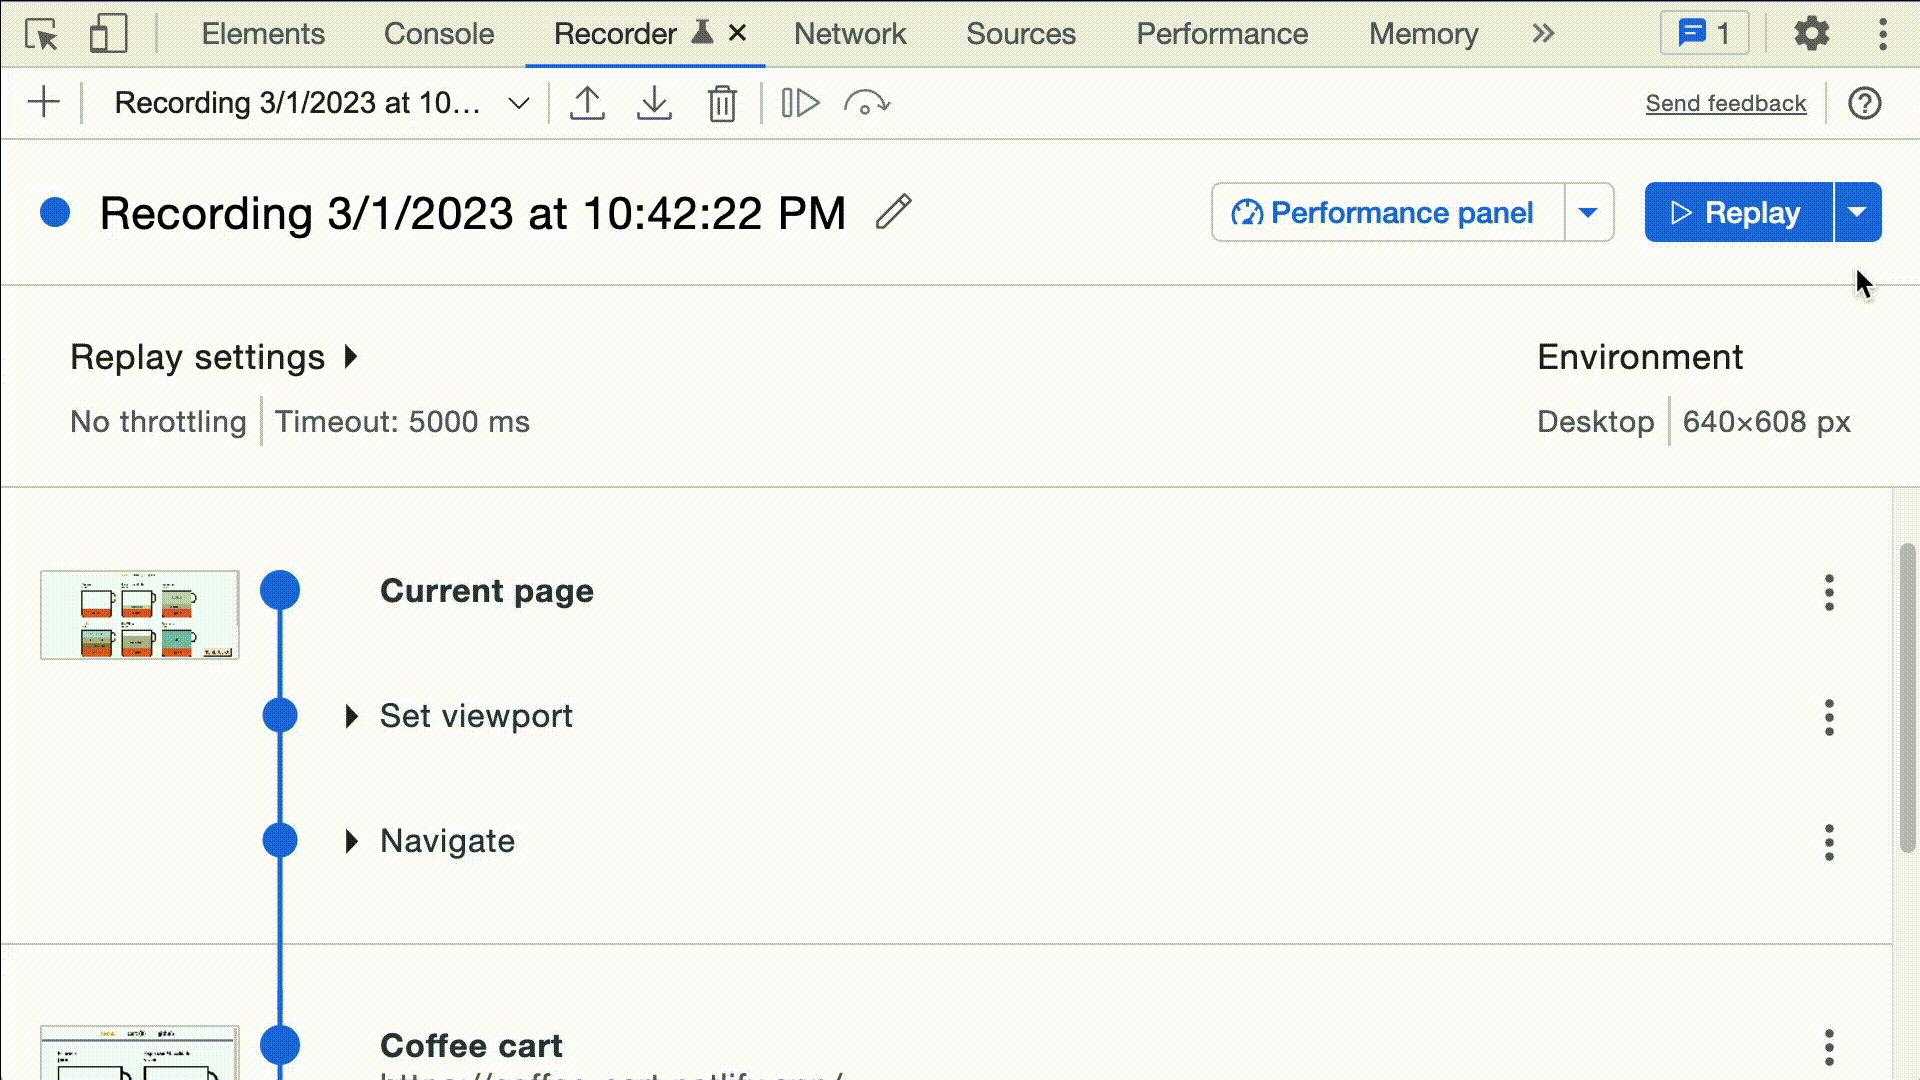This screenshot has width=1920, height=1080.
Task: Click the delete recording trash icon
Action: click(723, 103)
